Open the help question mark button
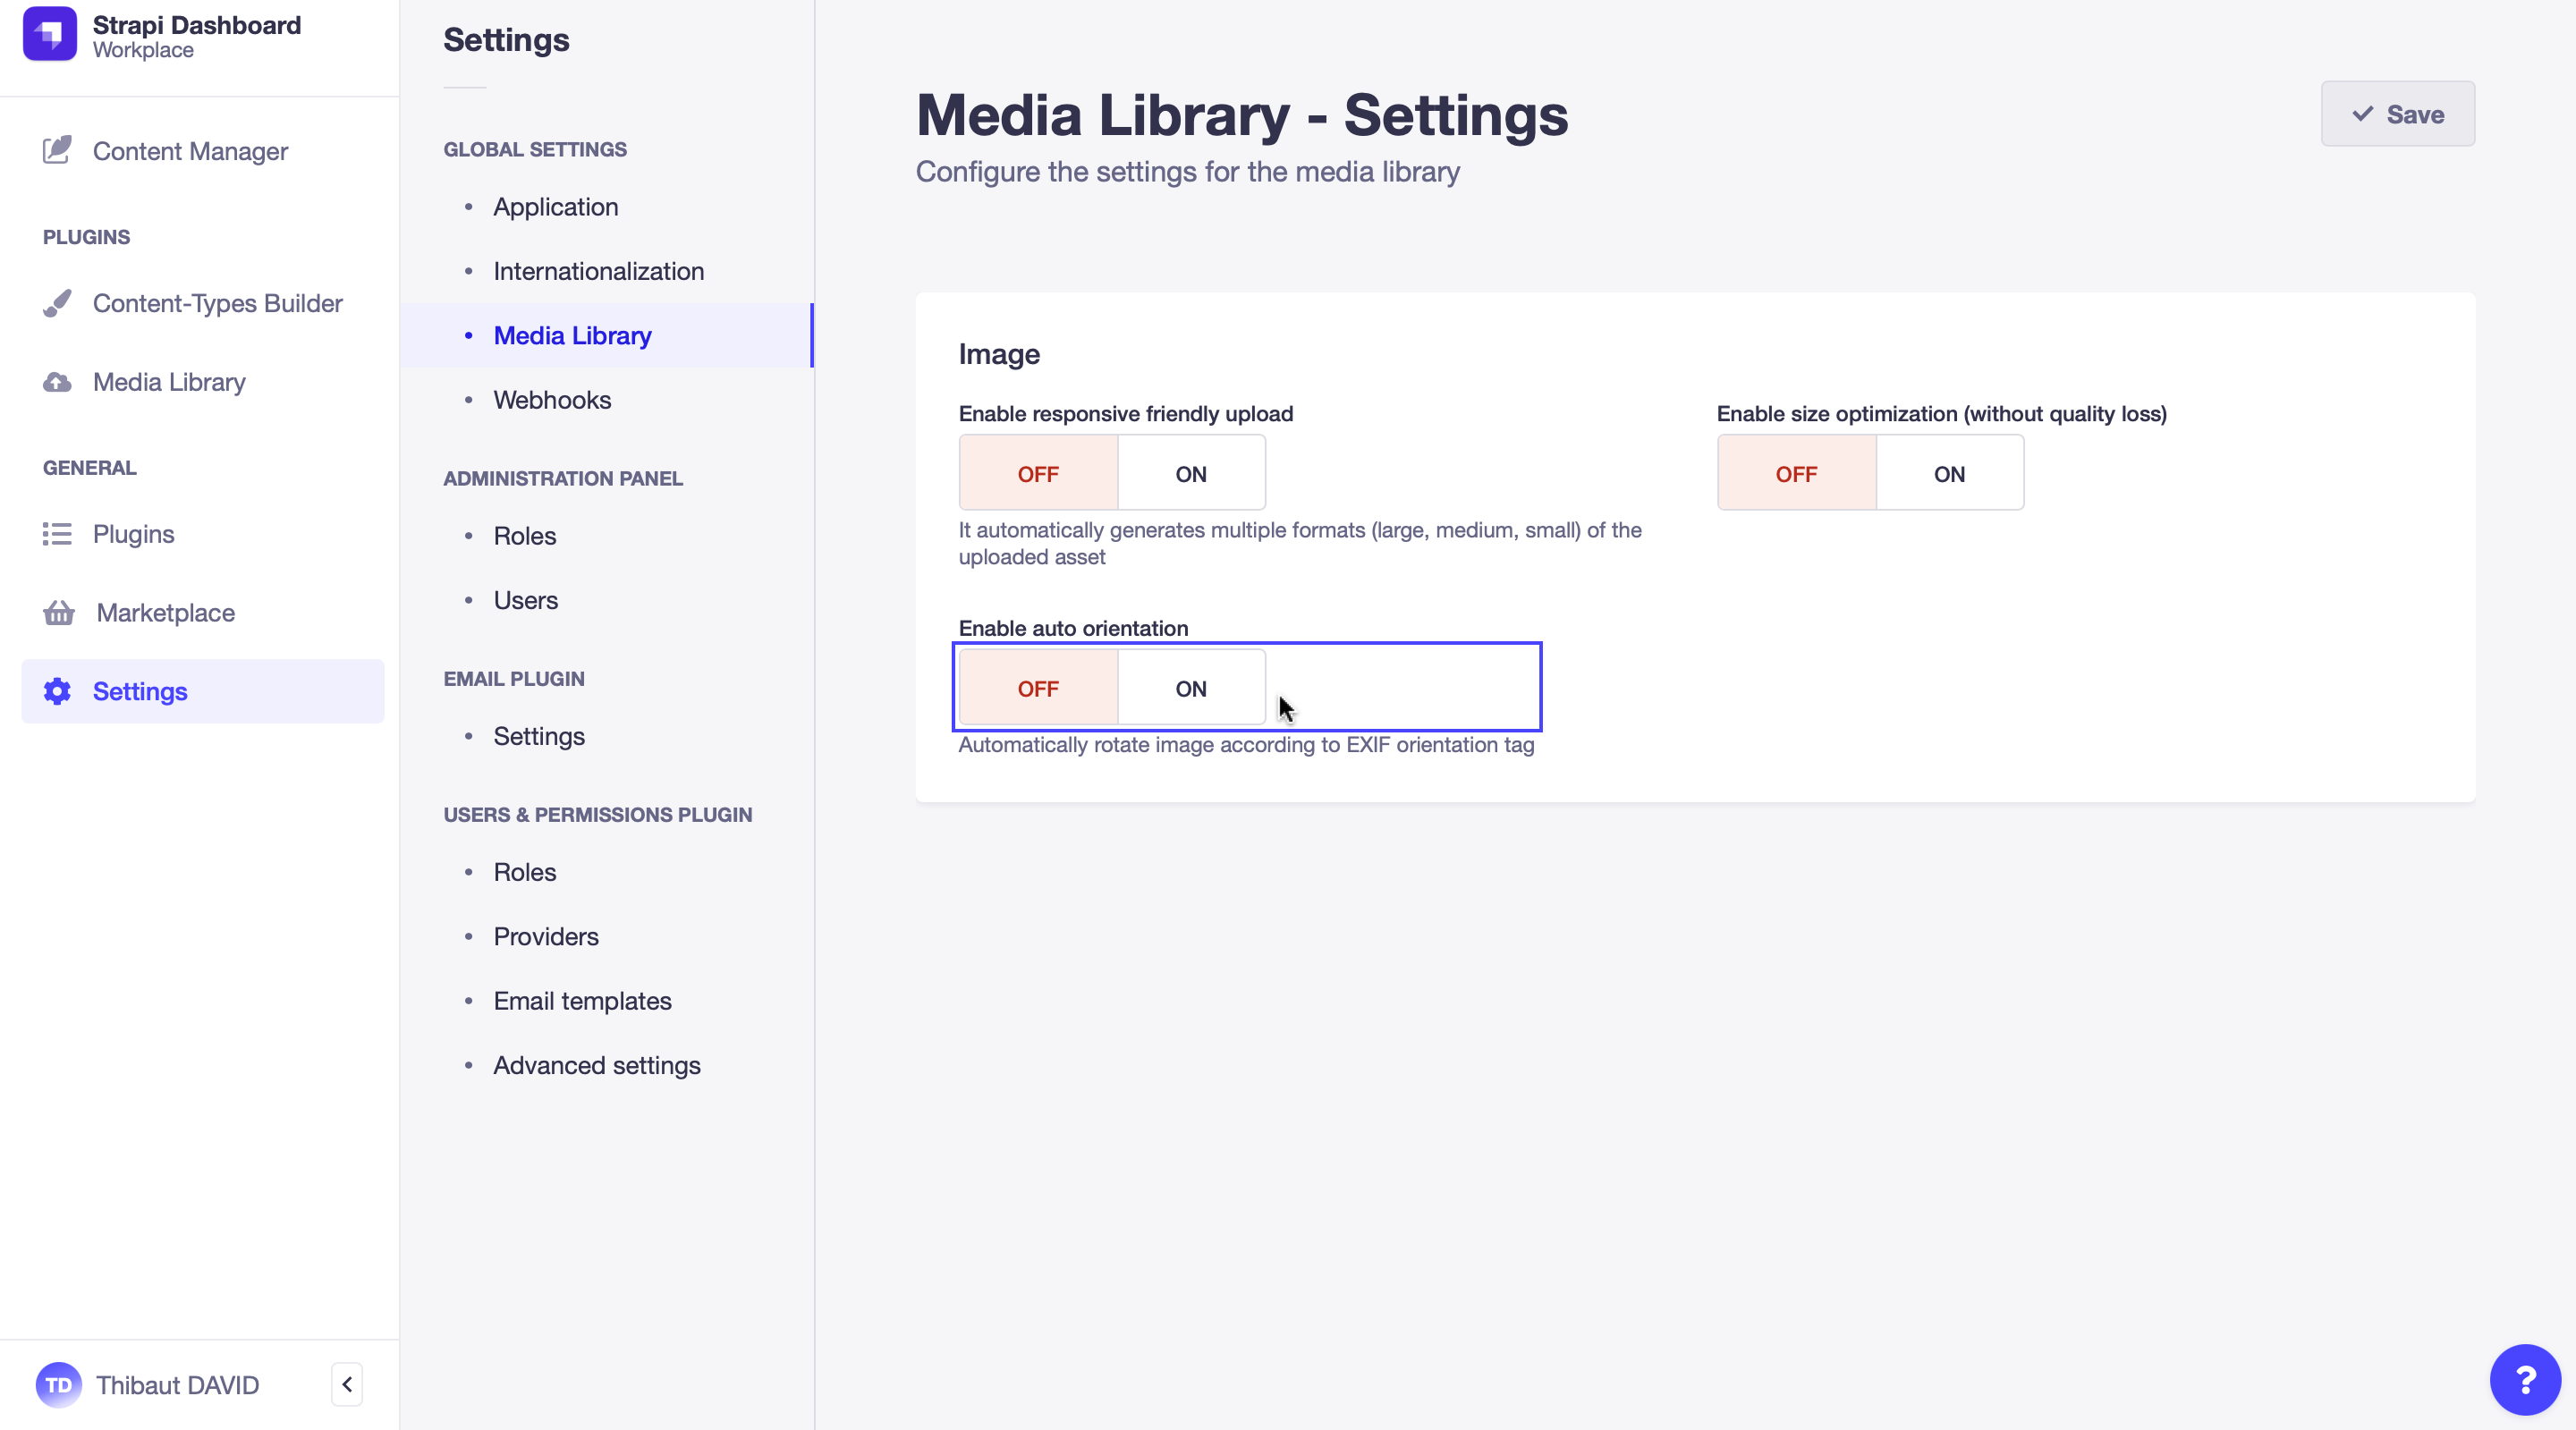The width and height of the screenshot is (2576, 1430). (2525, 1380)
